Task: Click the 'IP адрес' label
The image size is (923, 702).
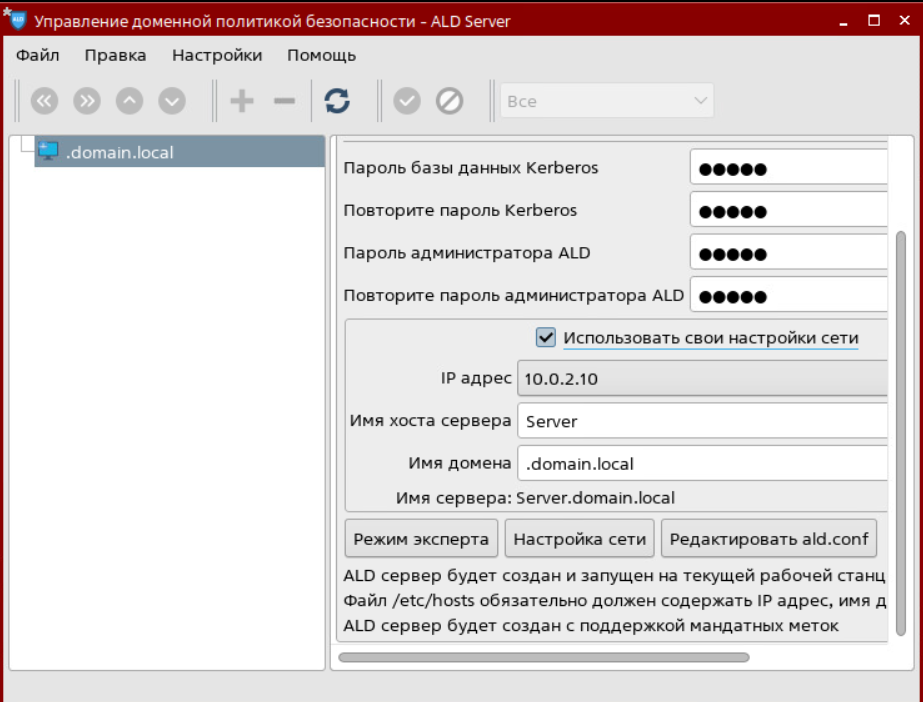Action: (476, 378)
